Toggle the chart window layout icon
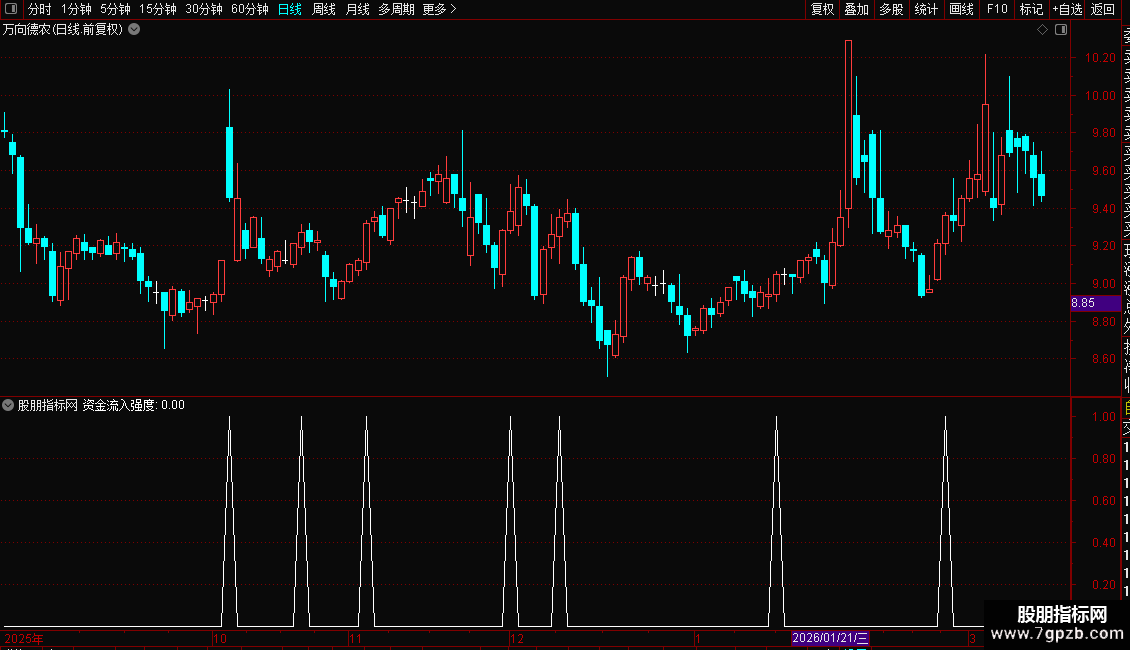The height and width of the screenshot is (650, 1130). (x=1061, y=29)
